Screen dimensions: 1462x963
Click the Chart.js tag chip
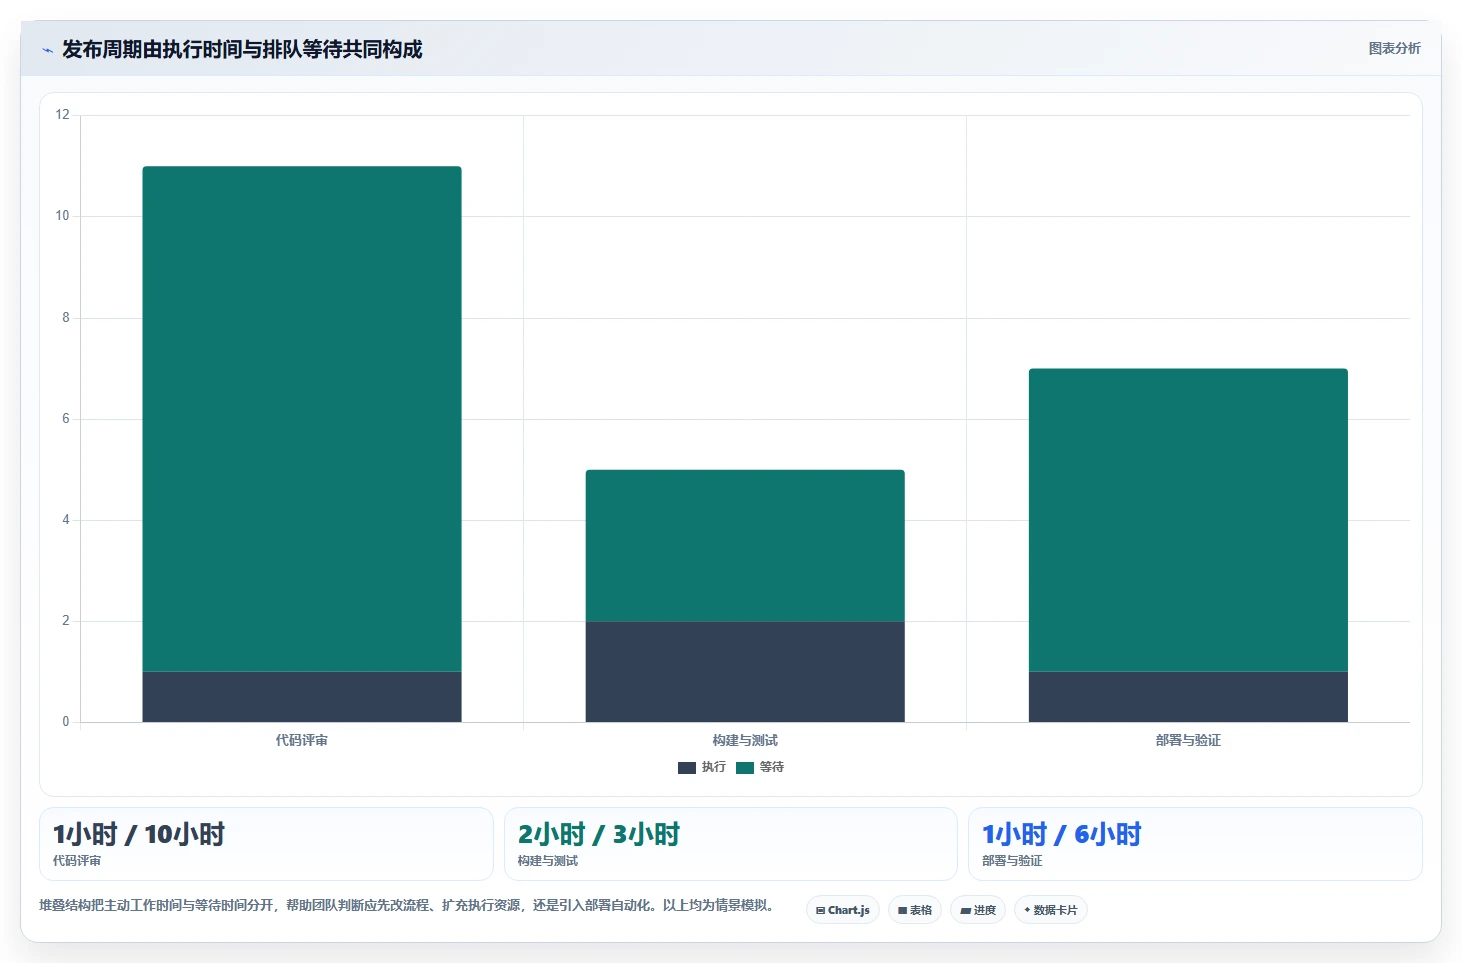[x=843, y=910]
